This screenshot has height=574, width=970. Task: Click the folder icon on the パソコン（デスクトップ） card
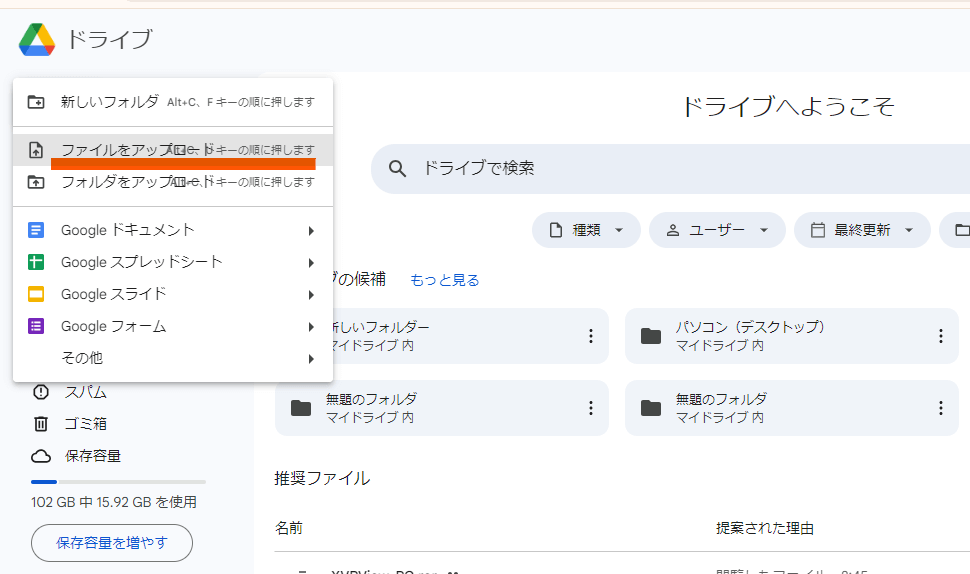(651, 336)
